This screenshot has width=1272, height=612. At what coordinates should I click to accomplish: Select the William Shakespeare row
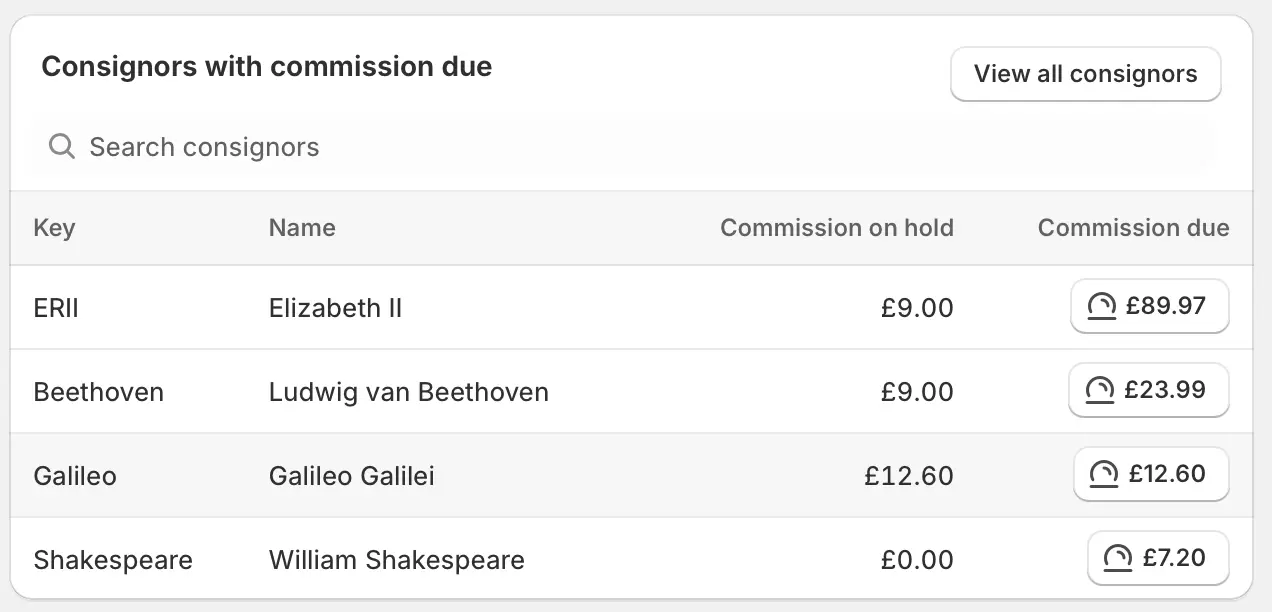pyautogui.click(x=396, y=560)
